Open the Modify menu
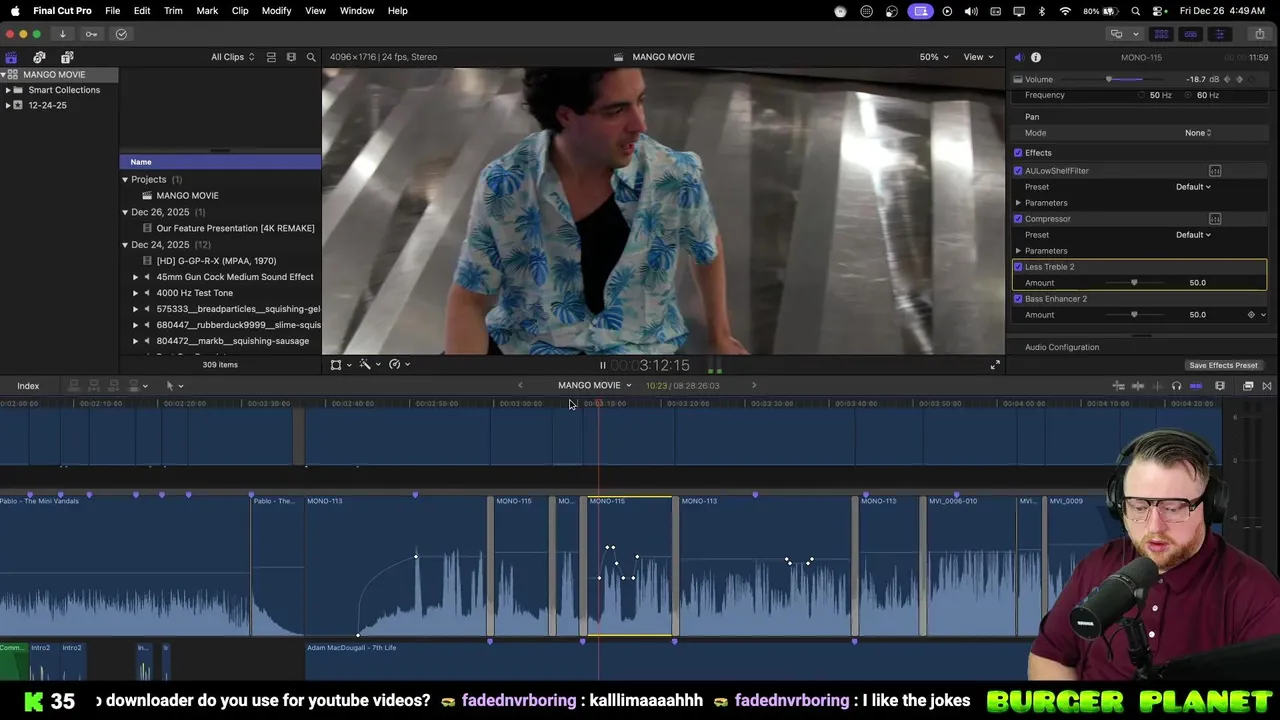1280x720 pixels. 276,10
